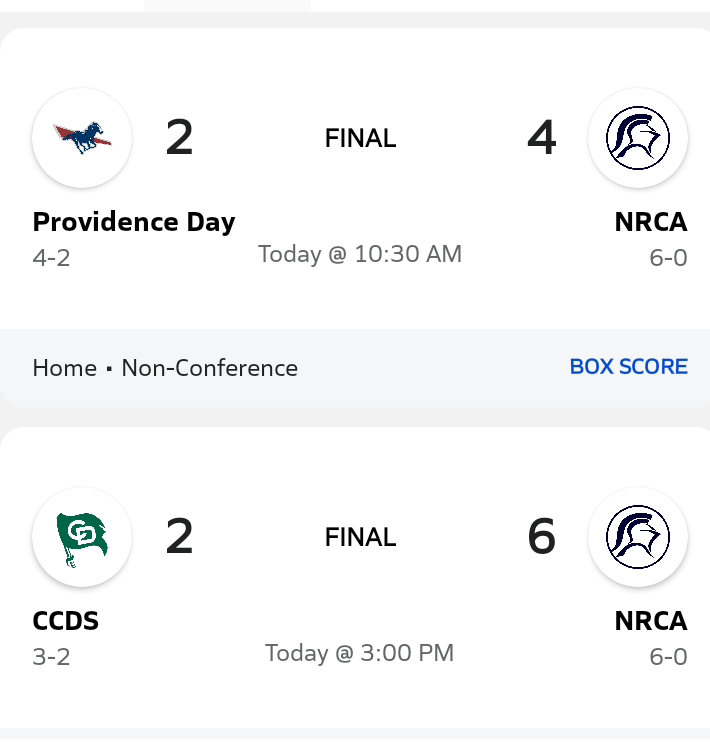Tap NRCA knight logo in CCDS game

[x=638, y=537]
